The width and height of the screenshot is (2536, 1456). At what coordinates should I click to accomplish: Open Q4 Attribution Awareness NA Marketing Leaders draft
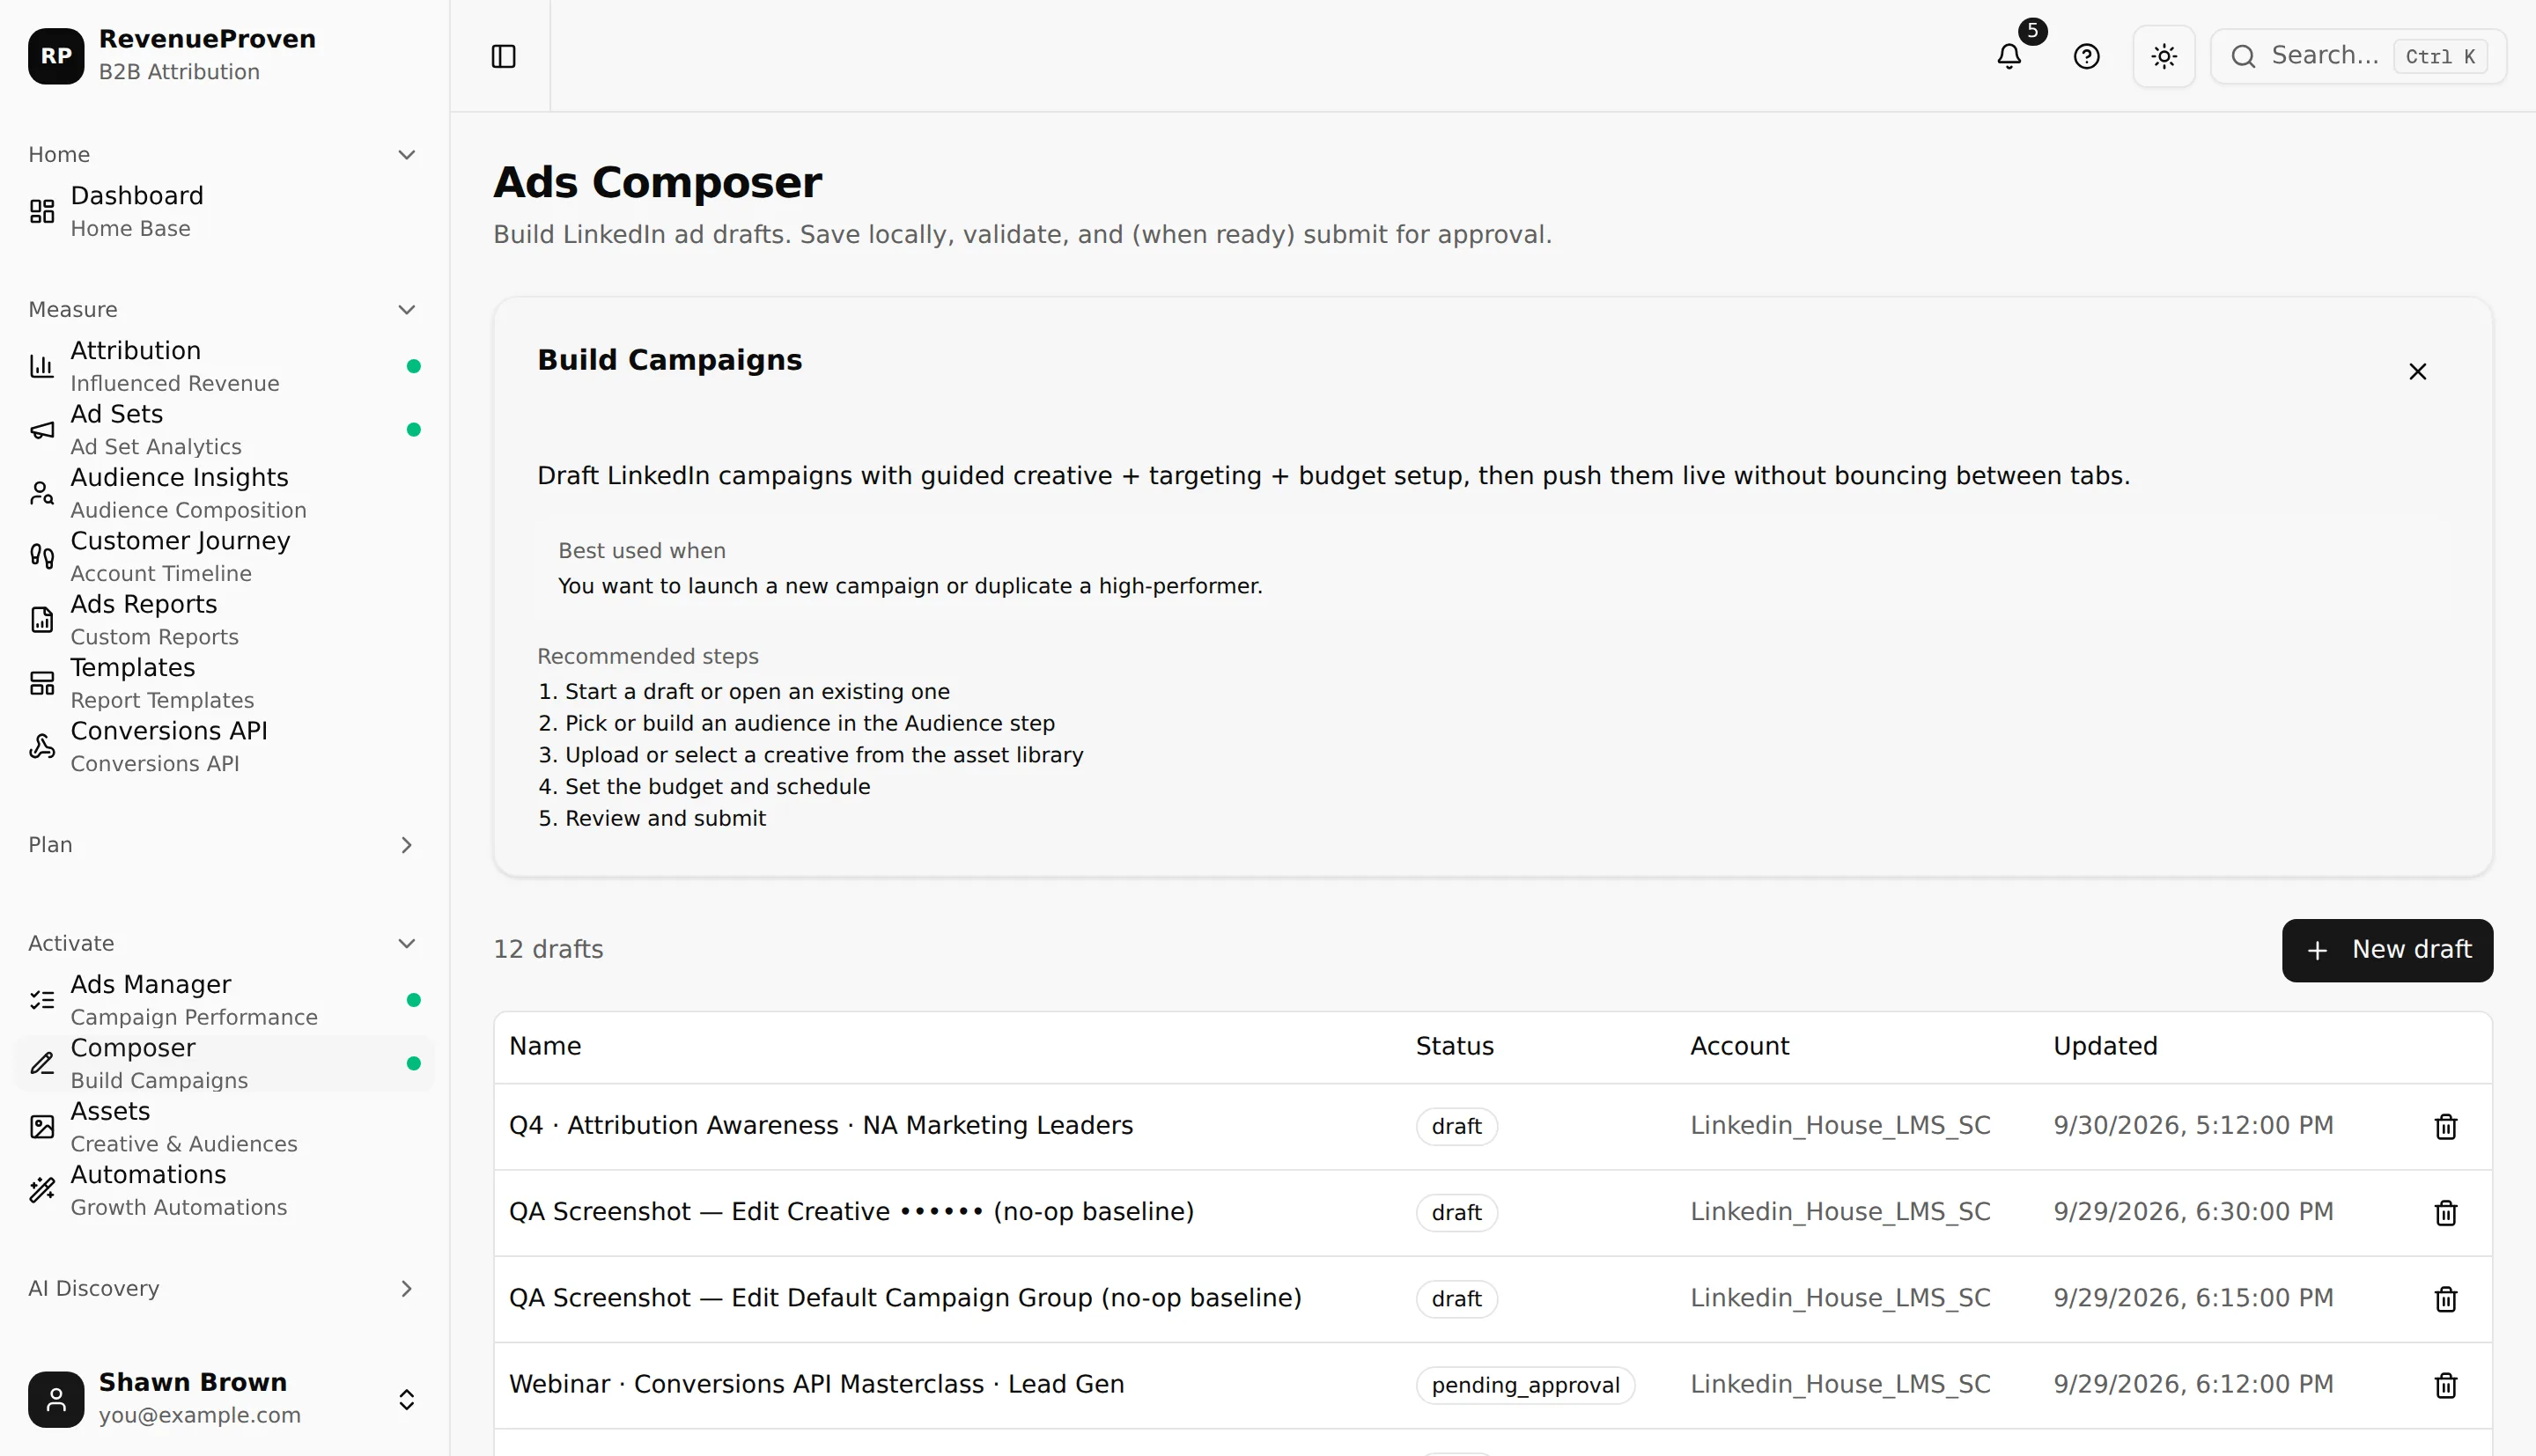(x=821, y=1125)
